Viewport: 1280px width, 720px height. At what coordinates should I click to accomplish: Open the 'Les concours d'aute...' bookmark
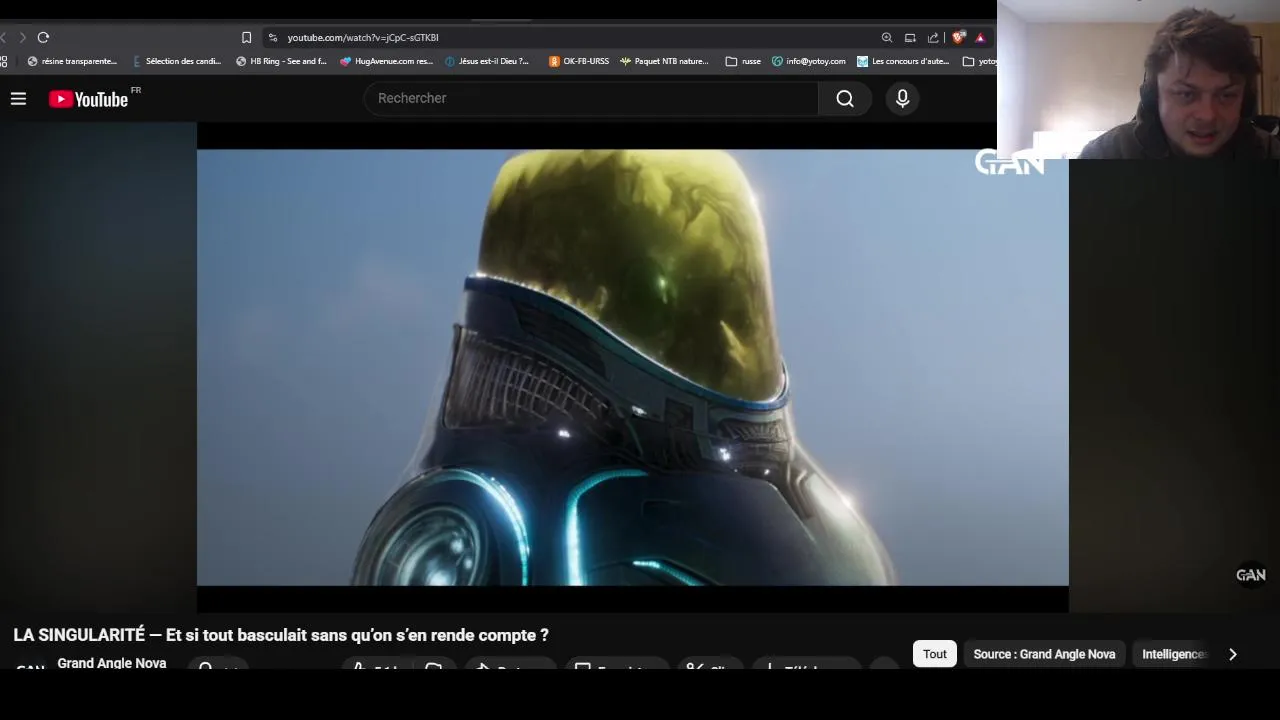tap(903, 61)
